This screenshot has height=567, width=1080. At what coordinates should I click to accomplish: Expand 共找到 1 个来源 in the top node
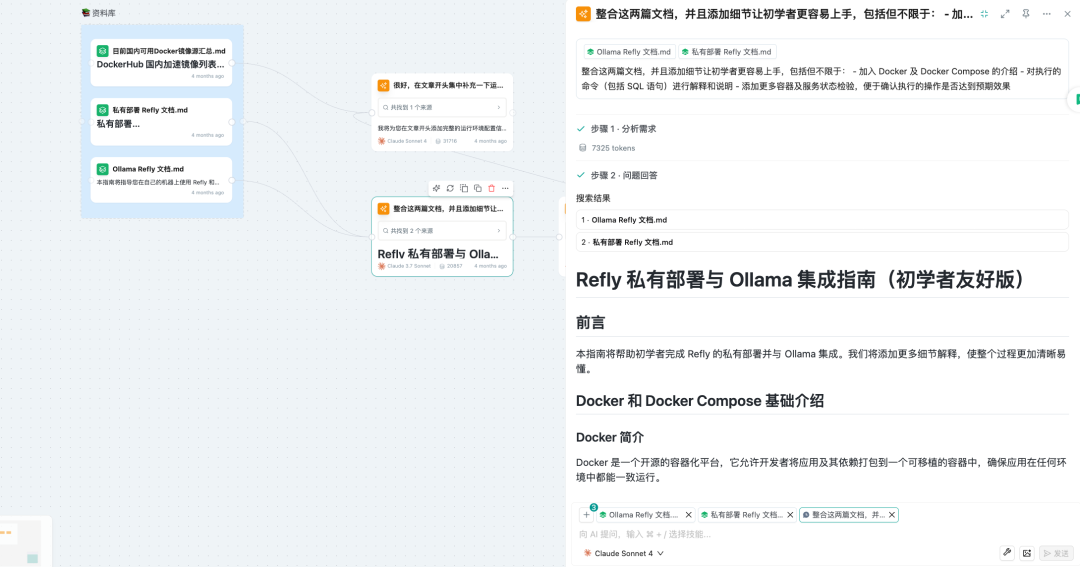[x=442, y=107]
